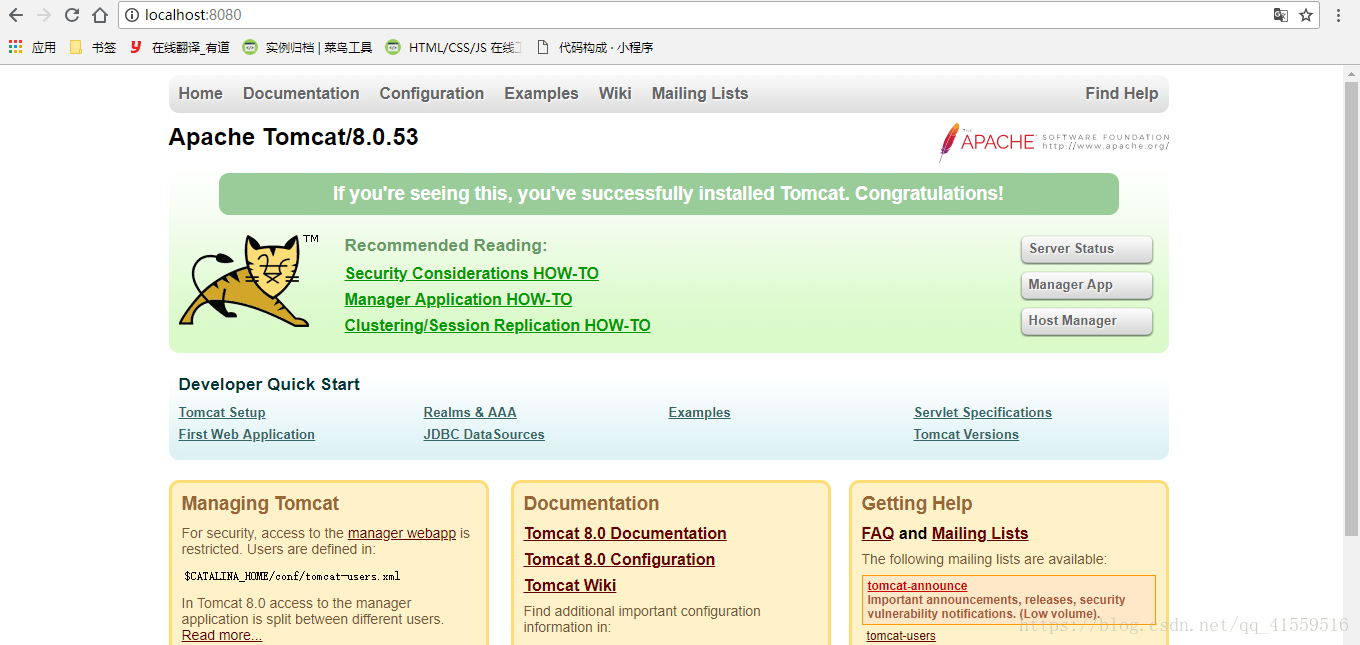The width and height of the screenshot is (1360, 645).
Task: Open the FAQ link under Getting Help
Action: tap(878, 534)
